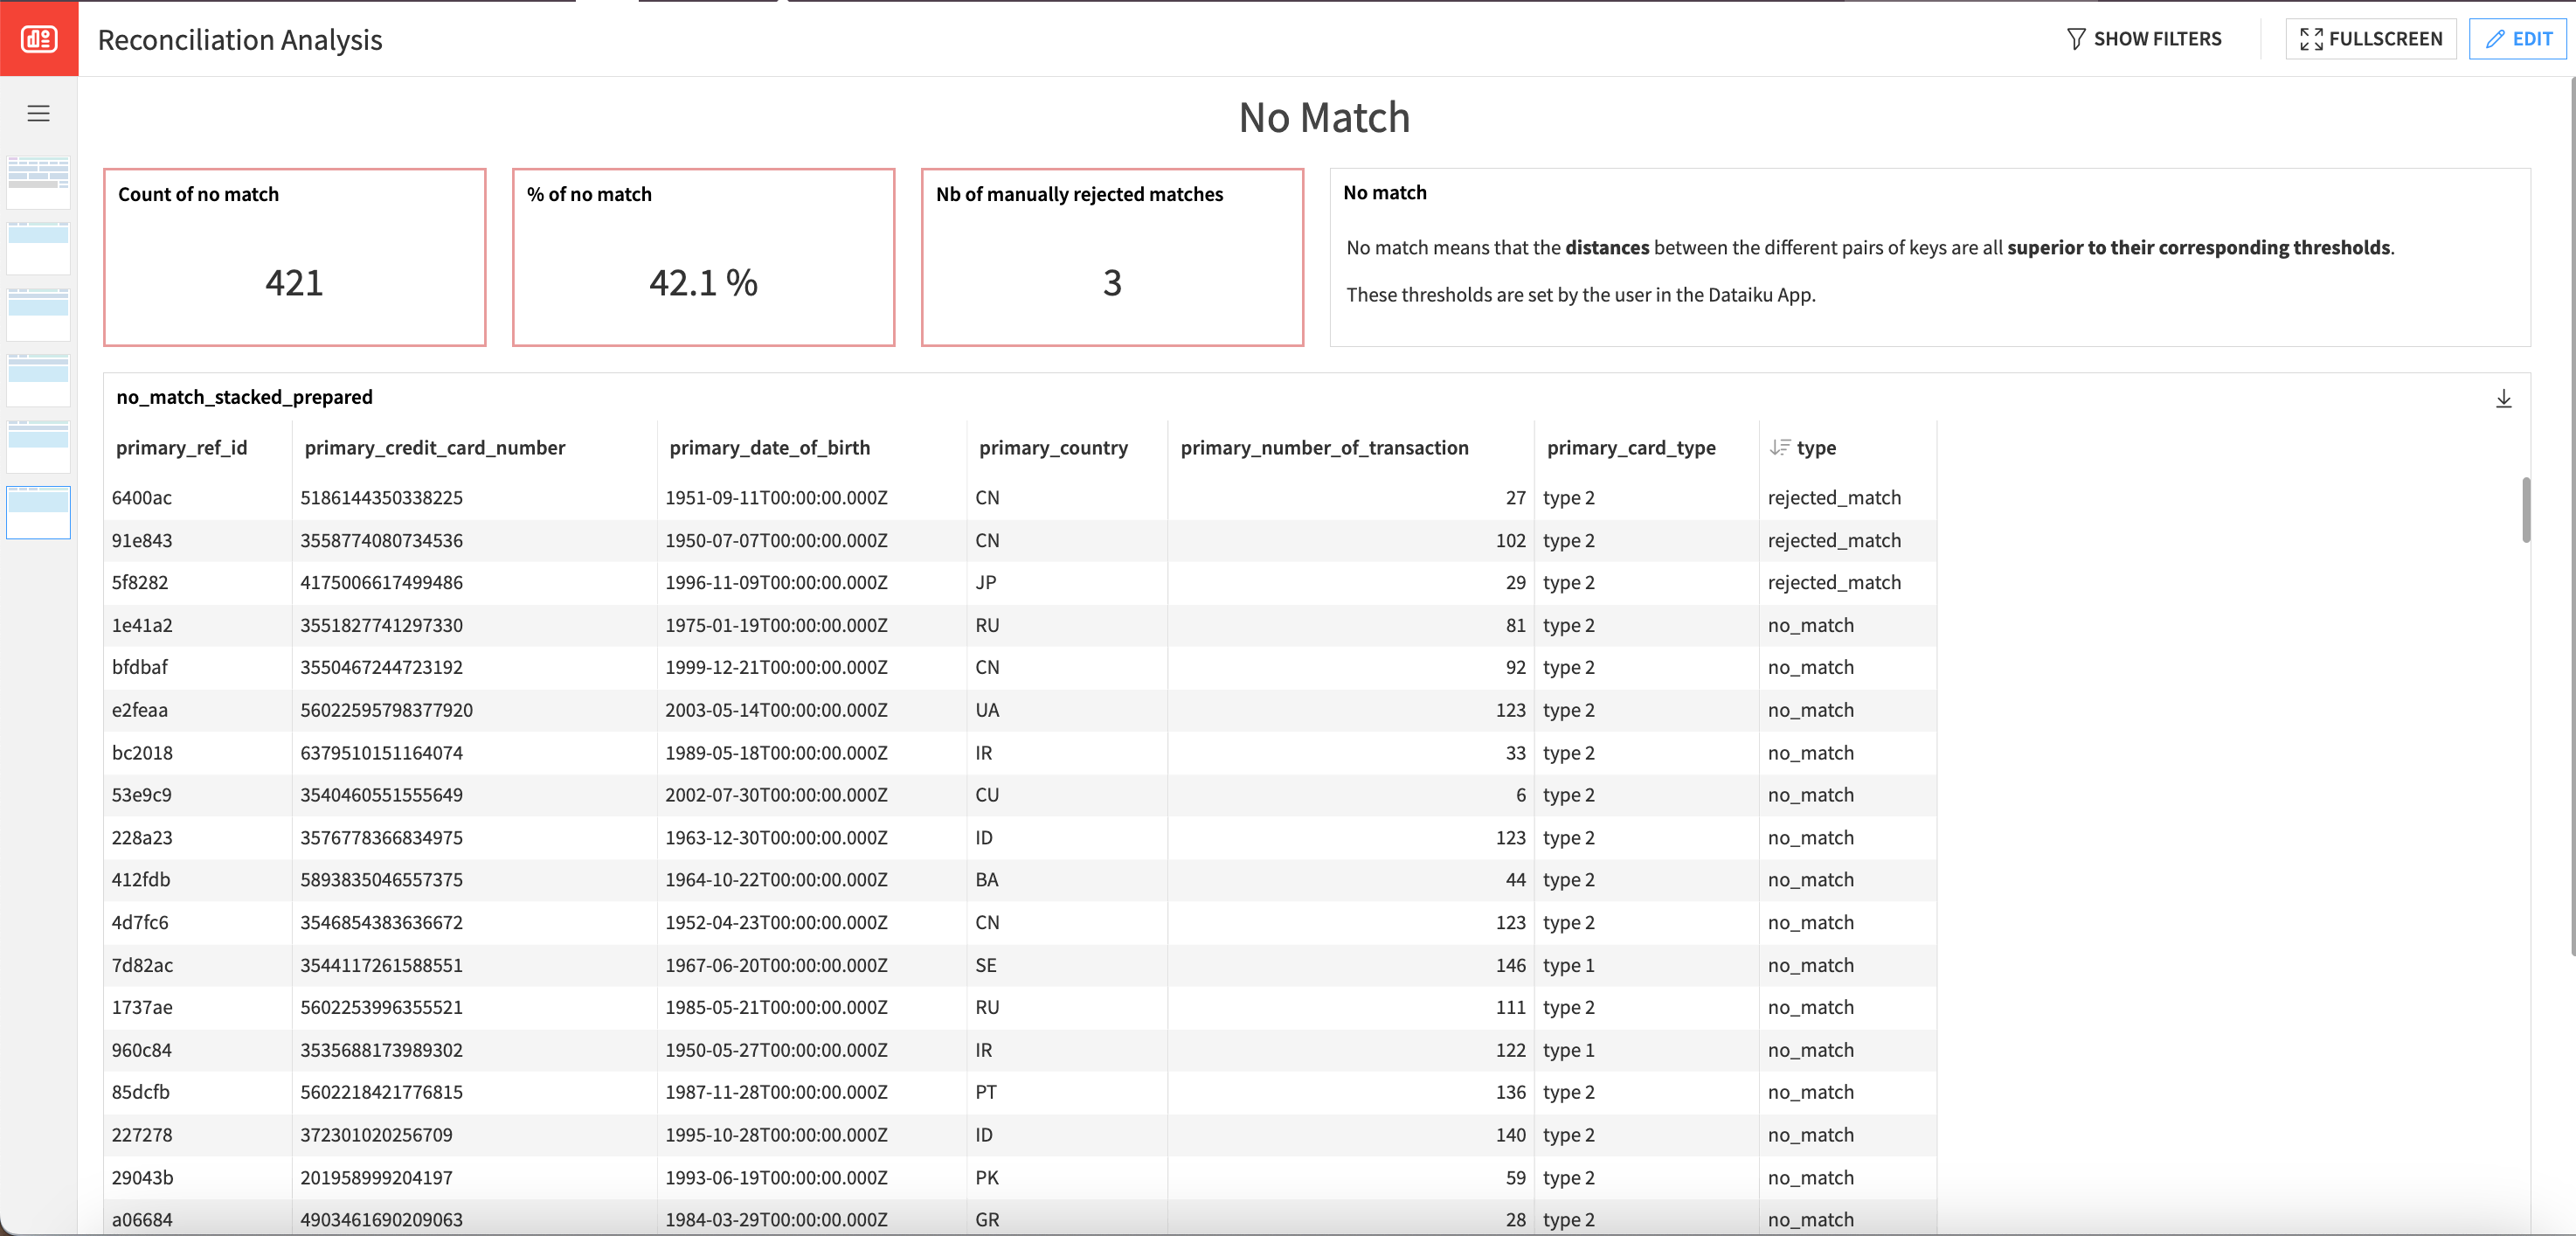This screenshot has height=1236, width=2576.
Task: Select ref id cell 85dcfb
Action: coord(141,1092)
